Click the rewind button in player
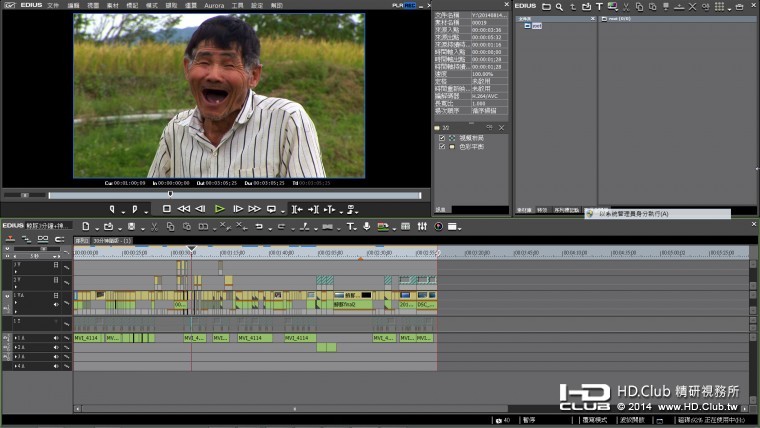760x428 pixels. coord(184,209)
